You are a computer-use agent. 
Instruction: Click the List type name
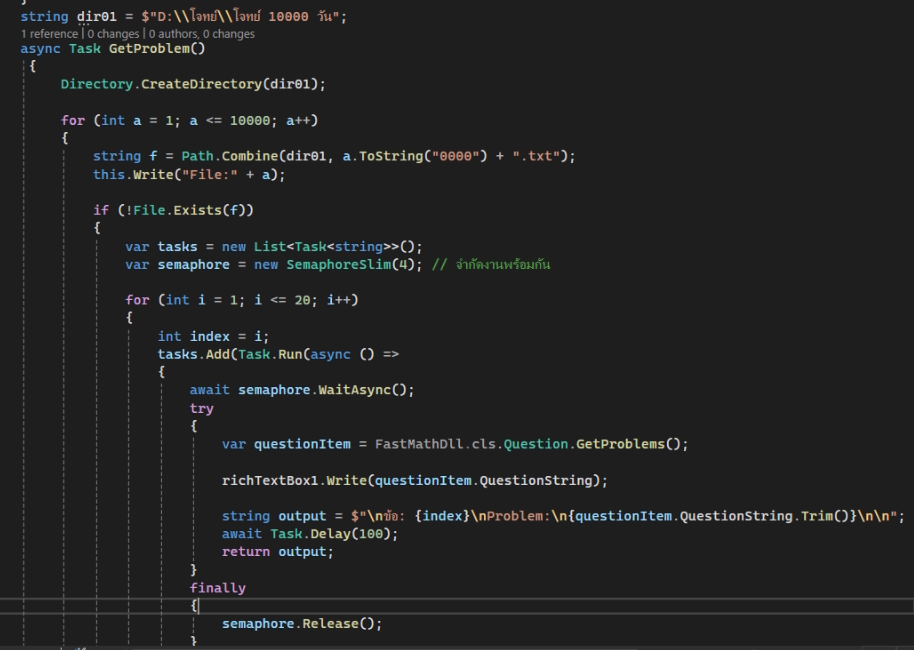[270, 247]
